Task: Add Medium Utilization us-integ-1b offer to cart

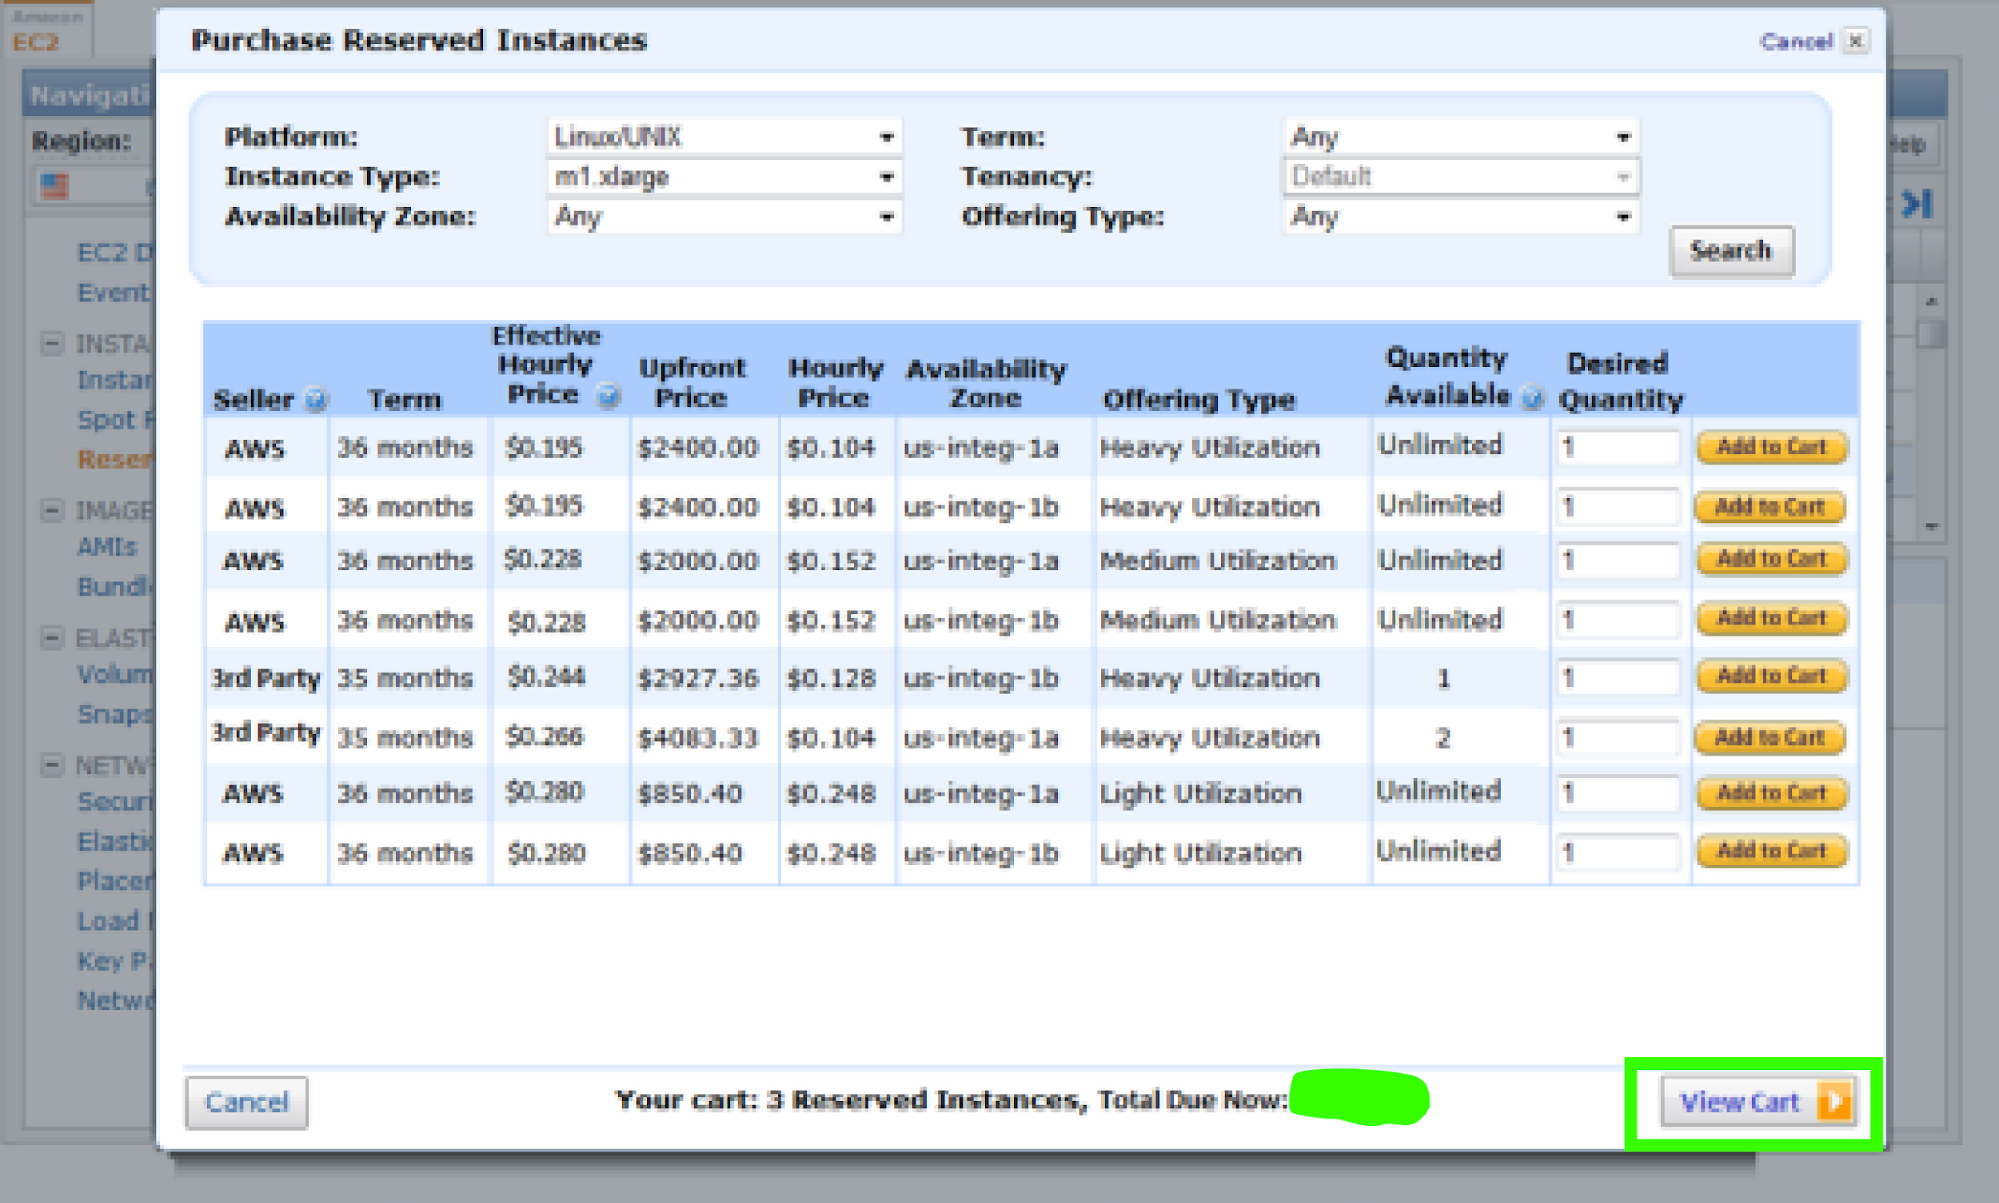Action: [x=1771, y=619]
